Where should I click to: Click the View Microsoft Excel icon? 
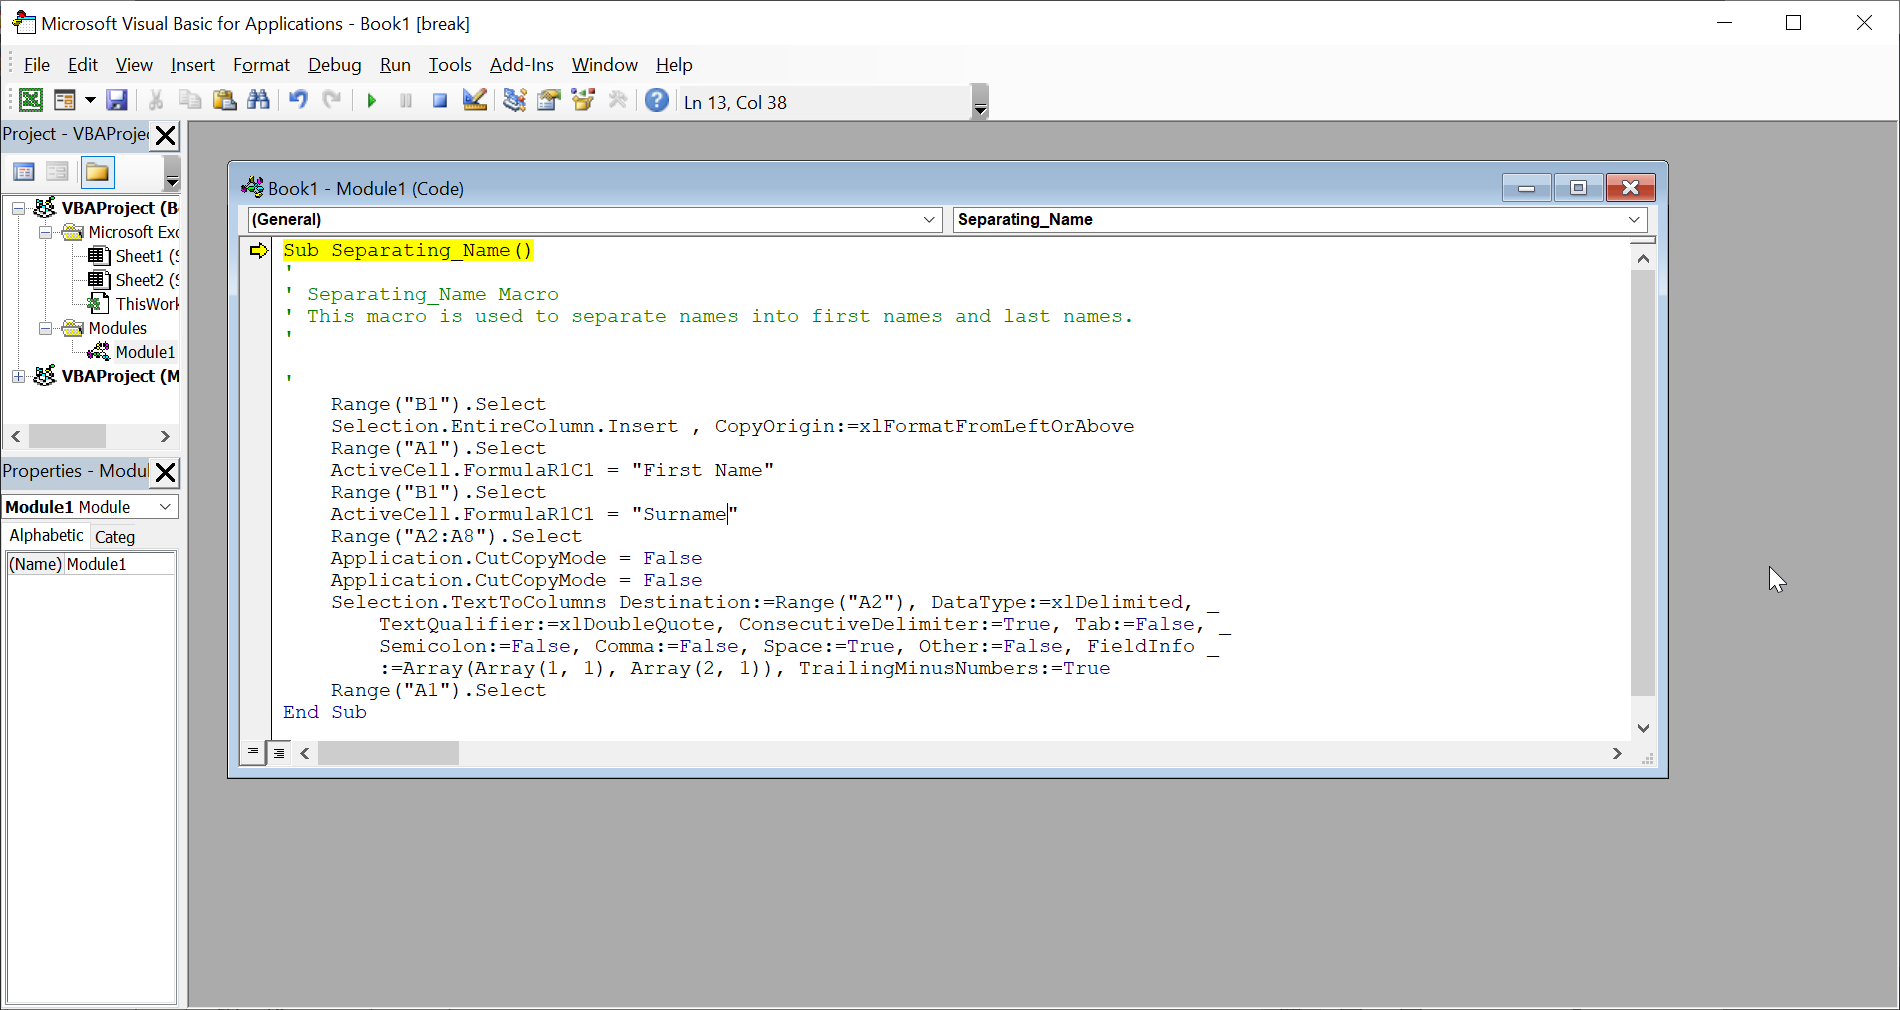(x=31, y=100)
